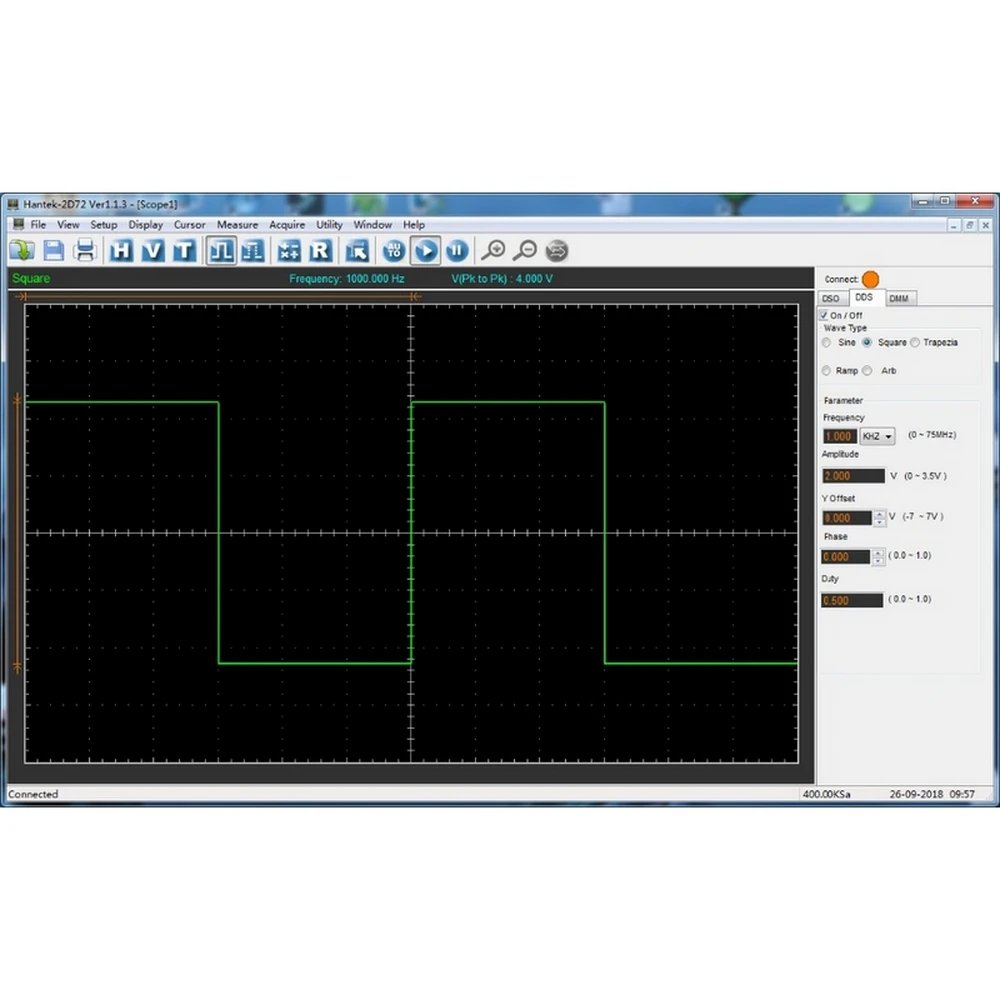
Task: Click the Amplitude input field
Action: click(853, 476)
